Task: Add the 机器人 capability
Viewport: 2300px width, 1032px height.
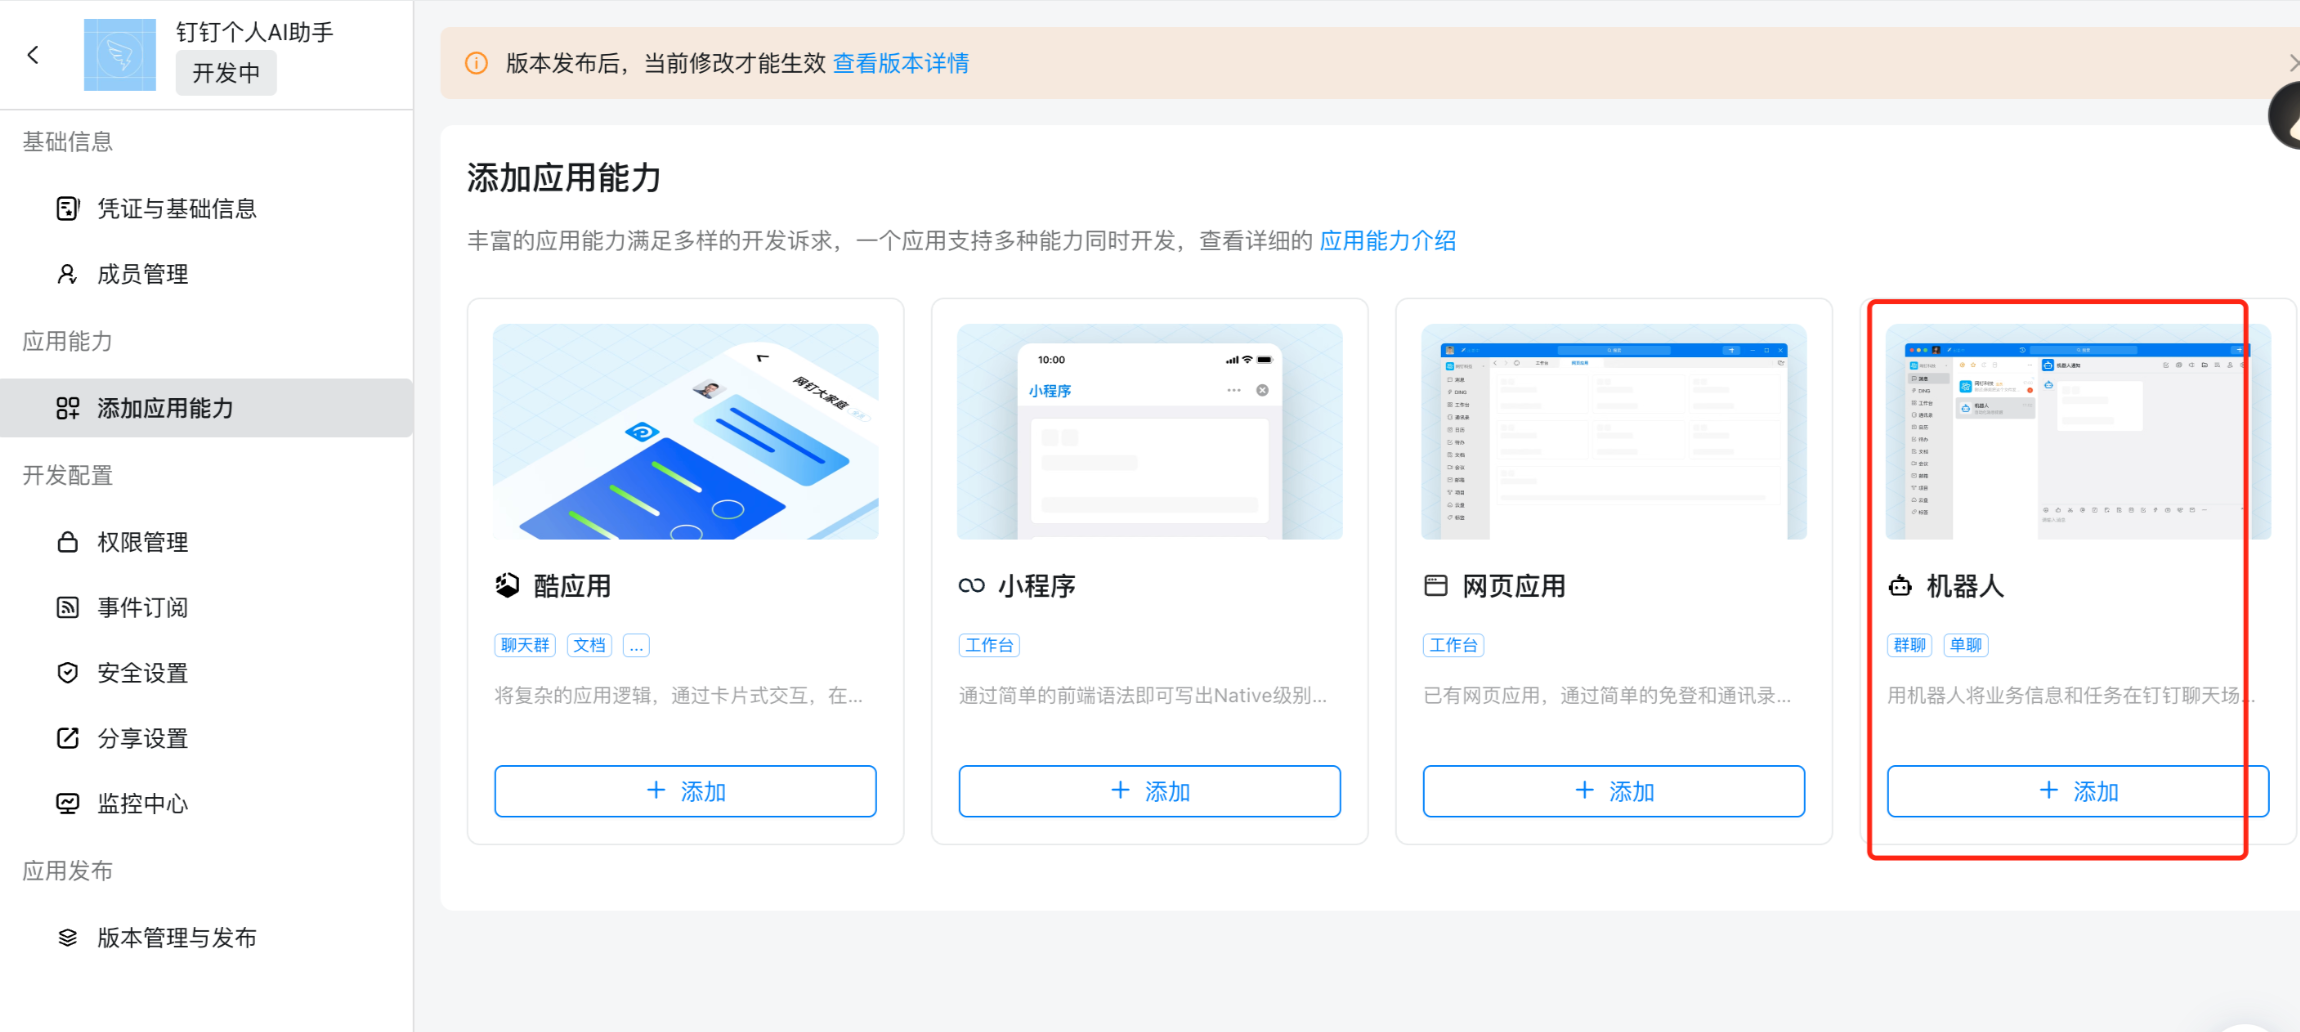Action: 2078,791
